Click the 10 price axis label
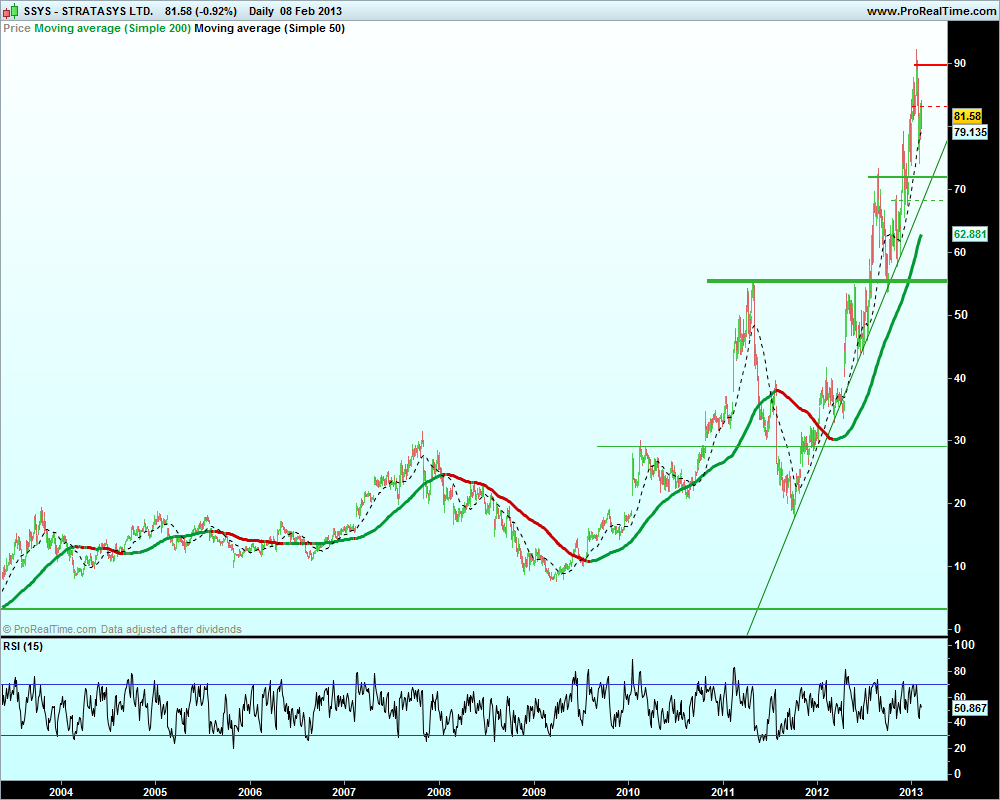 click(x=960, y=566)
